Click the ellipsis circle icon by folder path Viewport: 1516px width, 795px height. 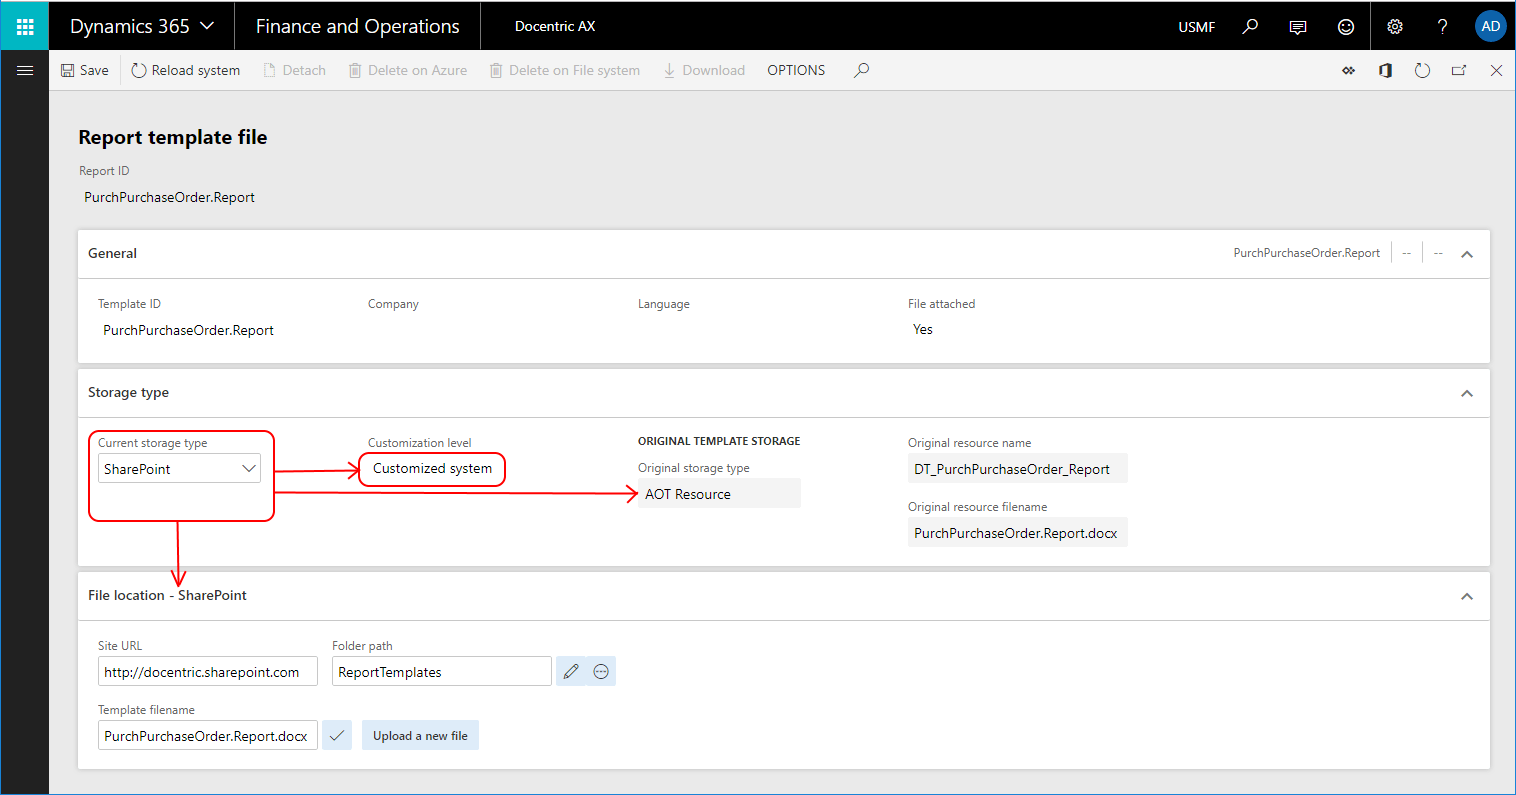click(x=601, y=672)
